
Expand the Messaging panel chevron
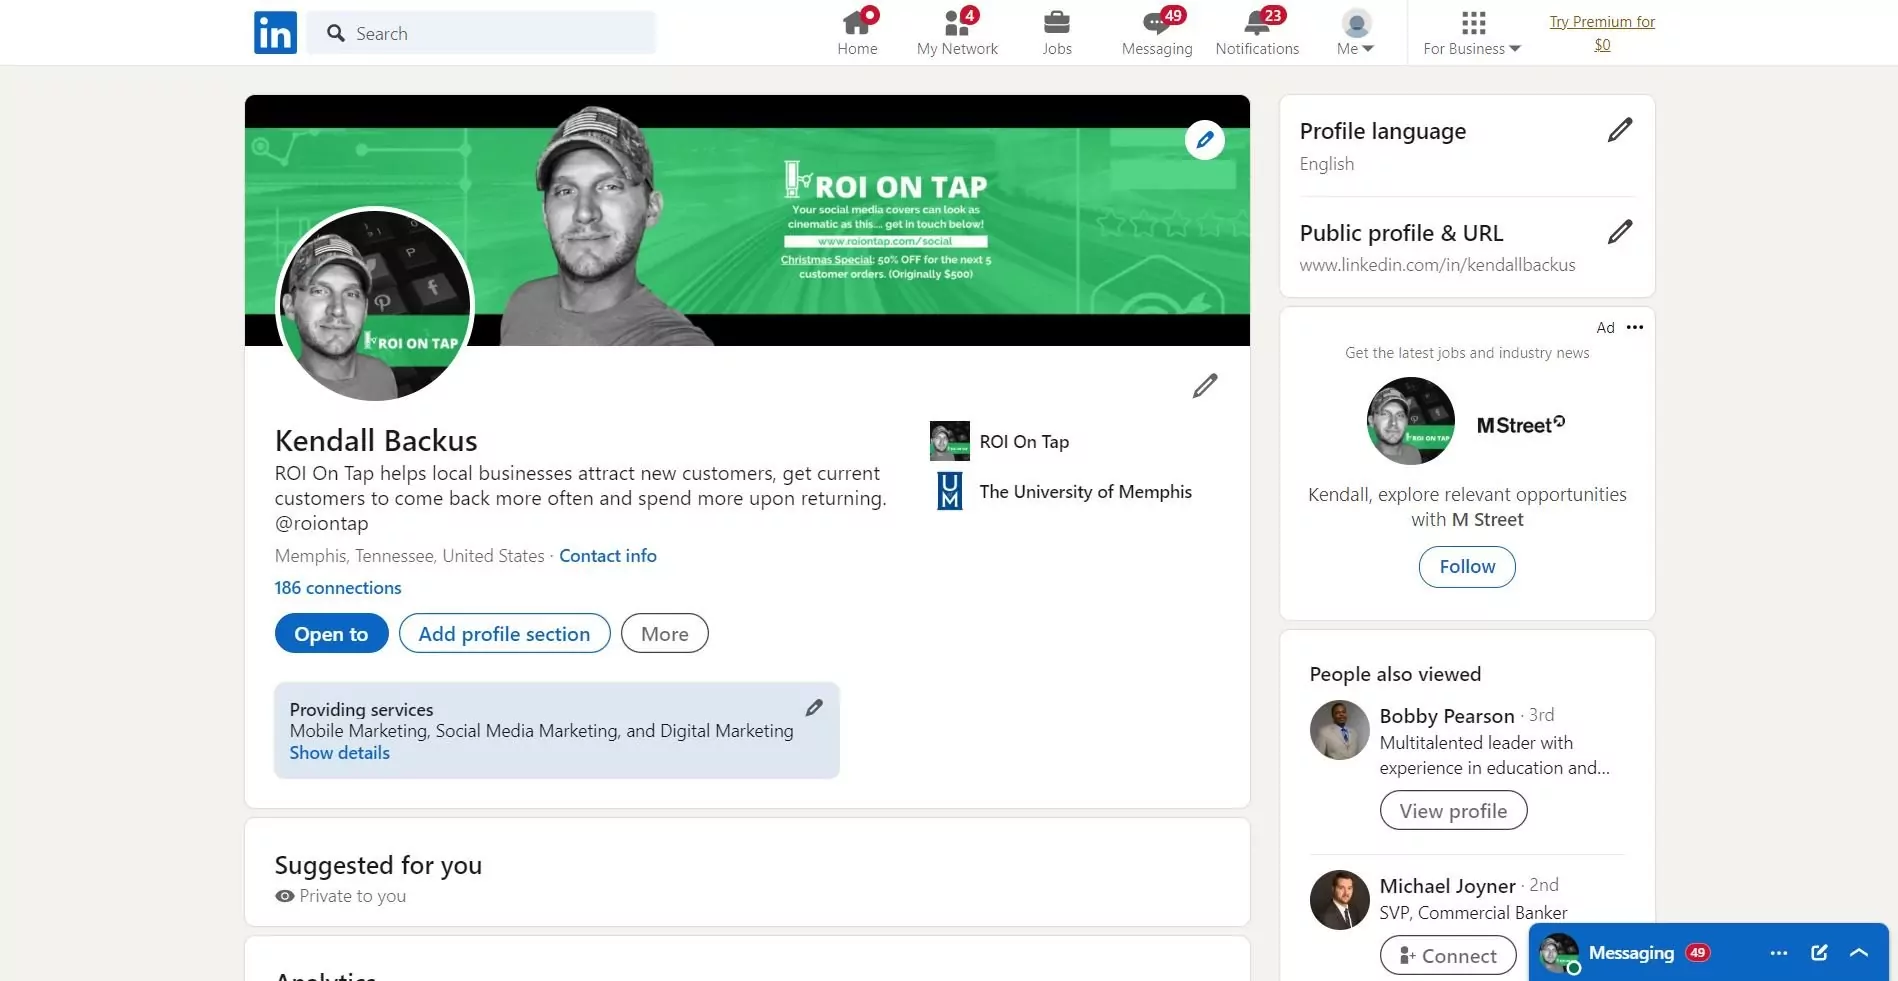[1858, 952]
